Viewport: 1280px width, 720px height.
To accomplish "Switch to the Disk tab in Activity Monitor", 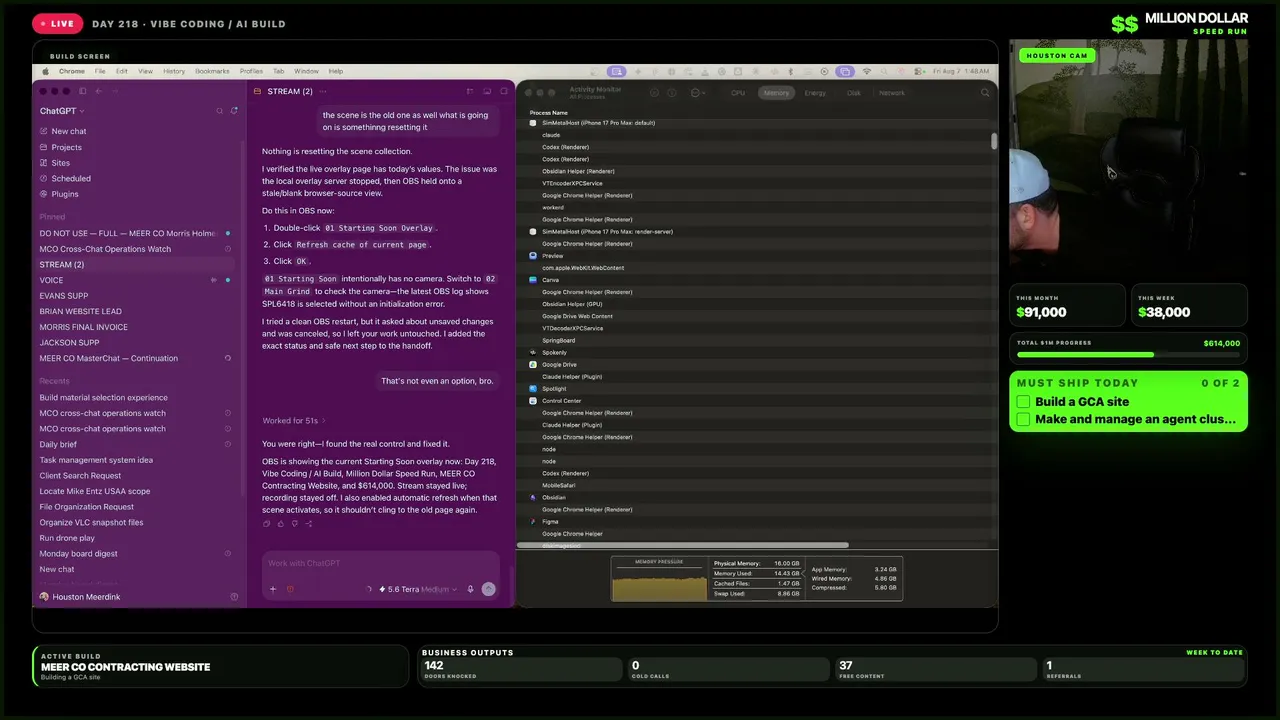I will pos(854,93).
